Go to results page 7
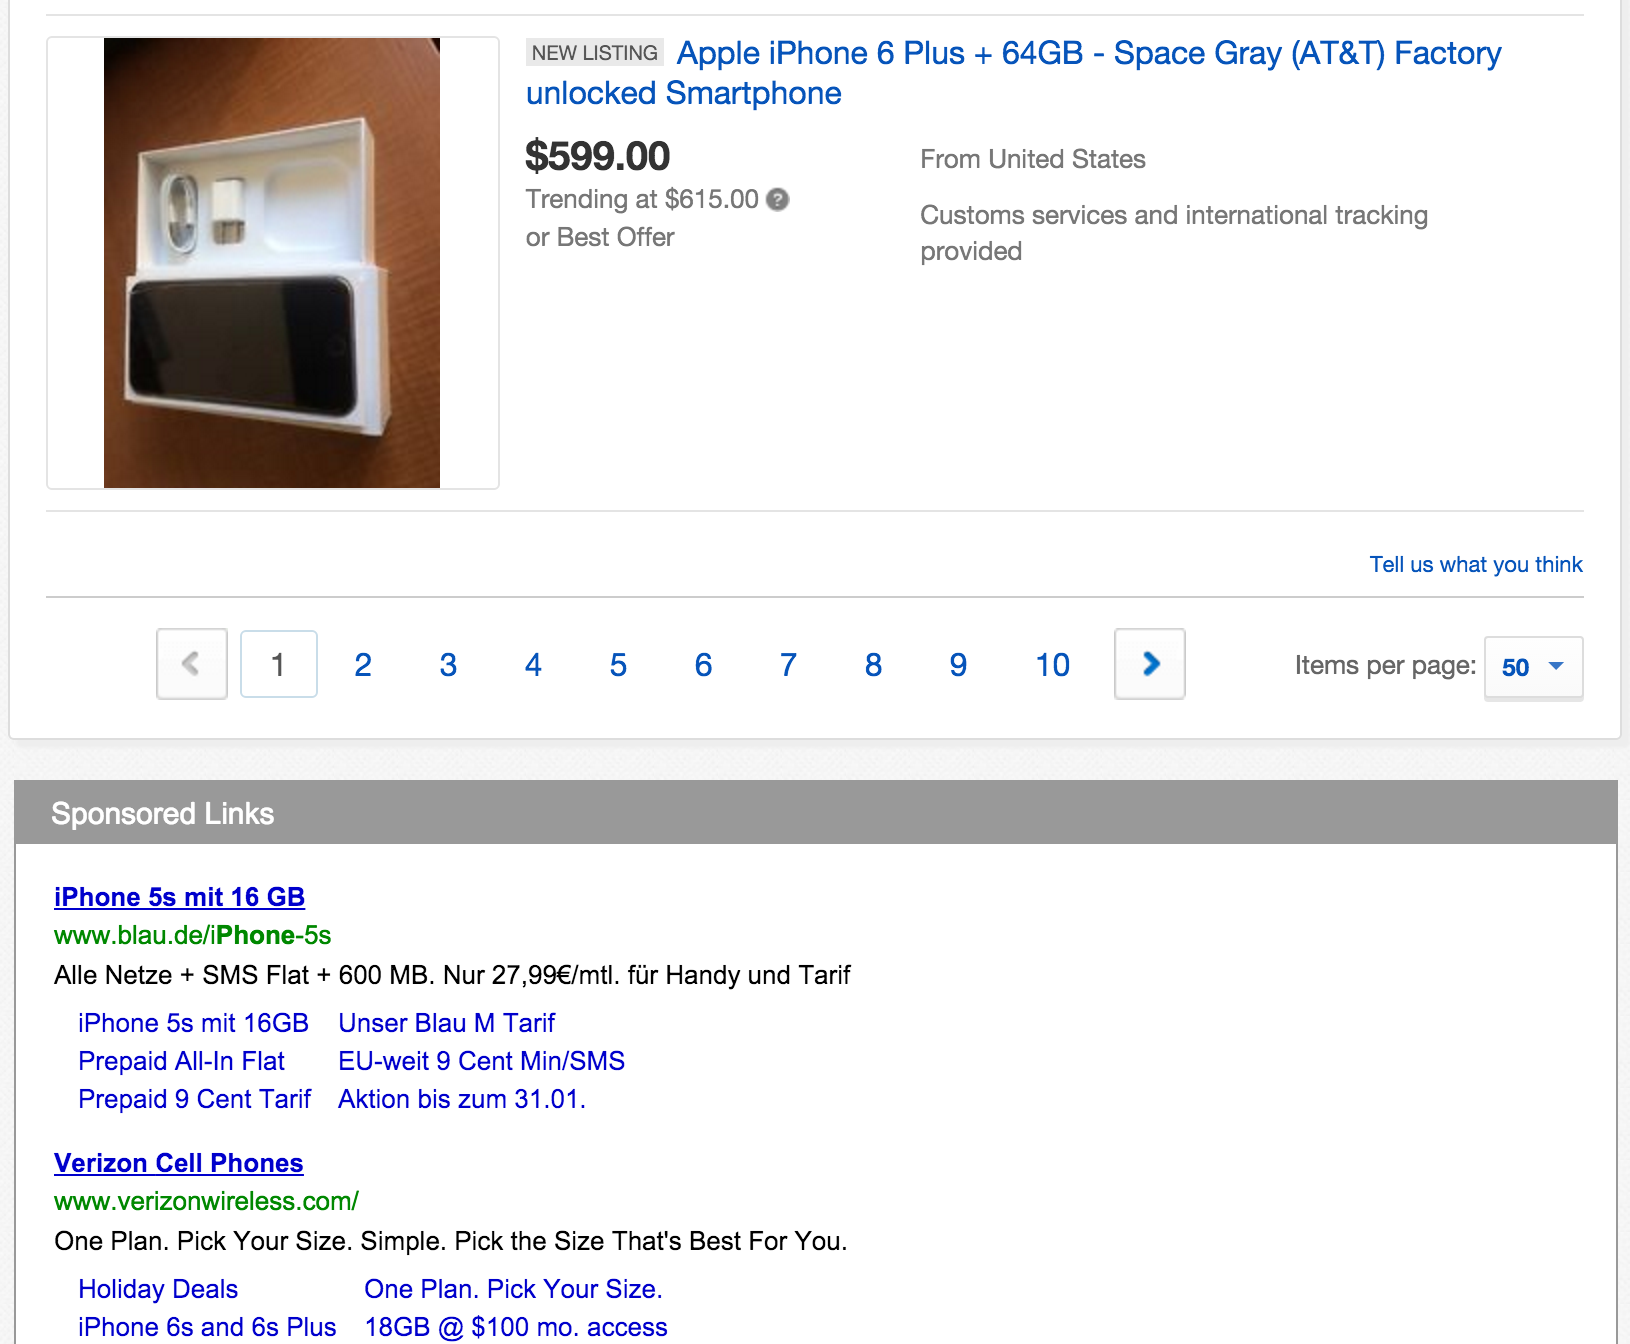 (x=788, y=665)
